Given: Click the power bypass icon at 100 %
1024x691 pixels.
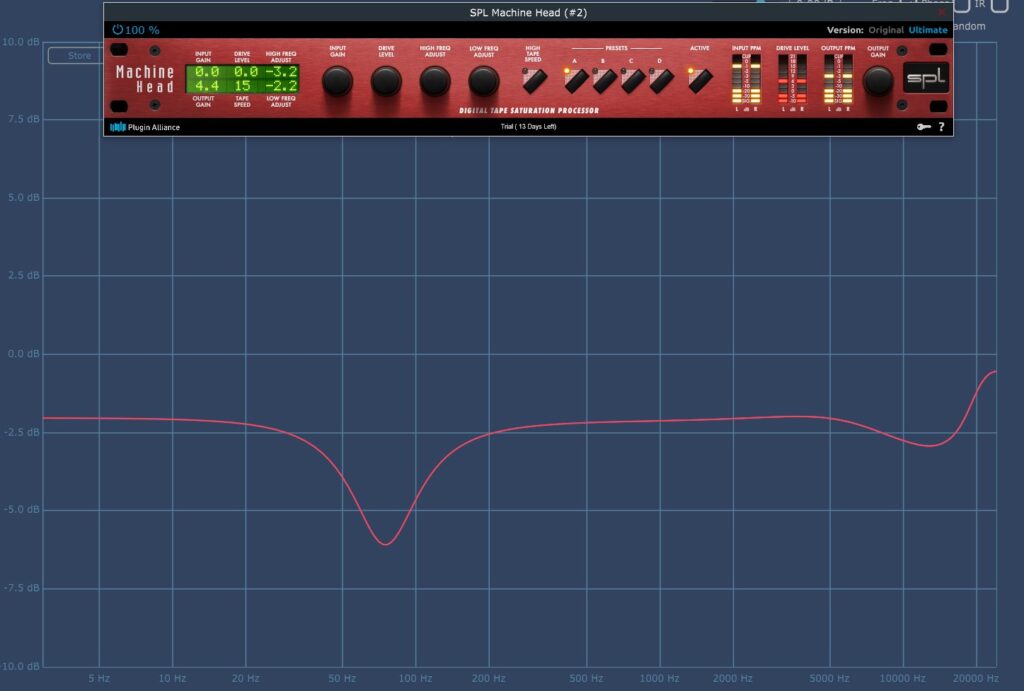Looking at the screenshot, I should tap(118, 30).
